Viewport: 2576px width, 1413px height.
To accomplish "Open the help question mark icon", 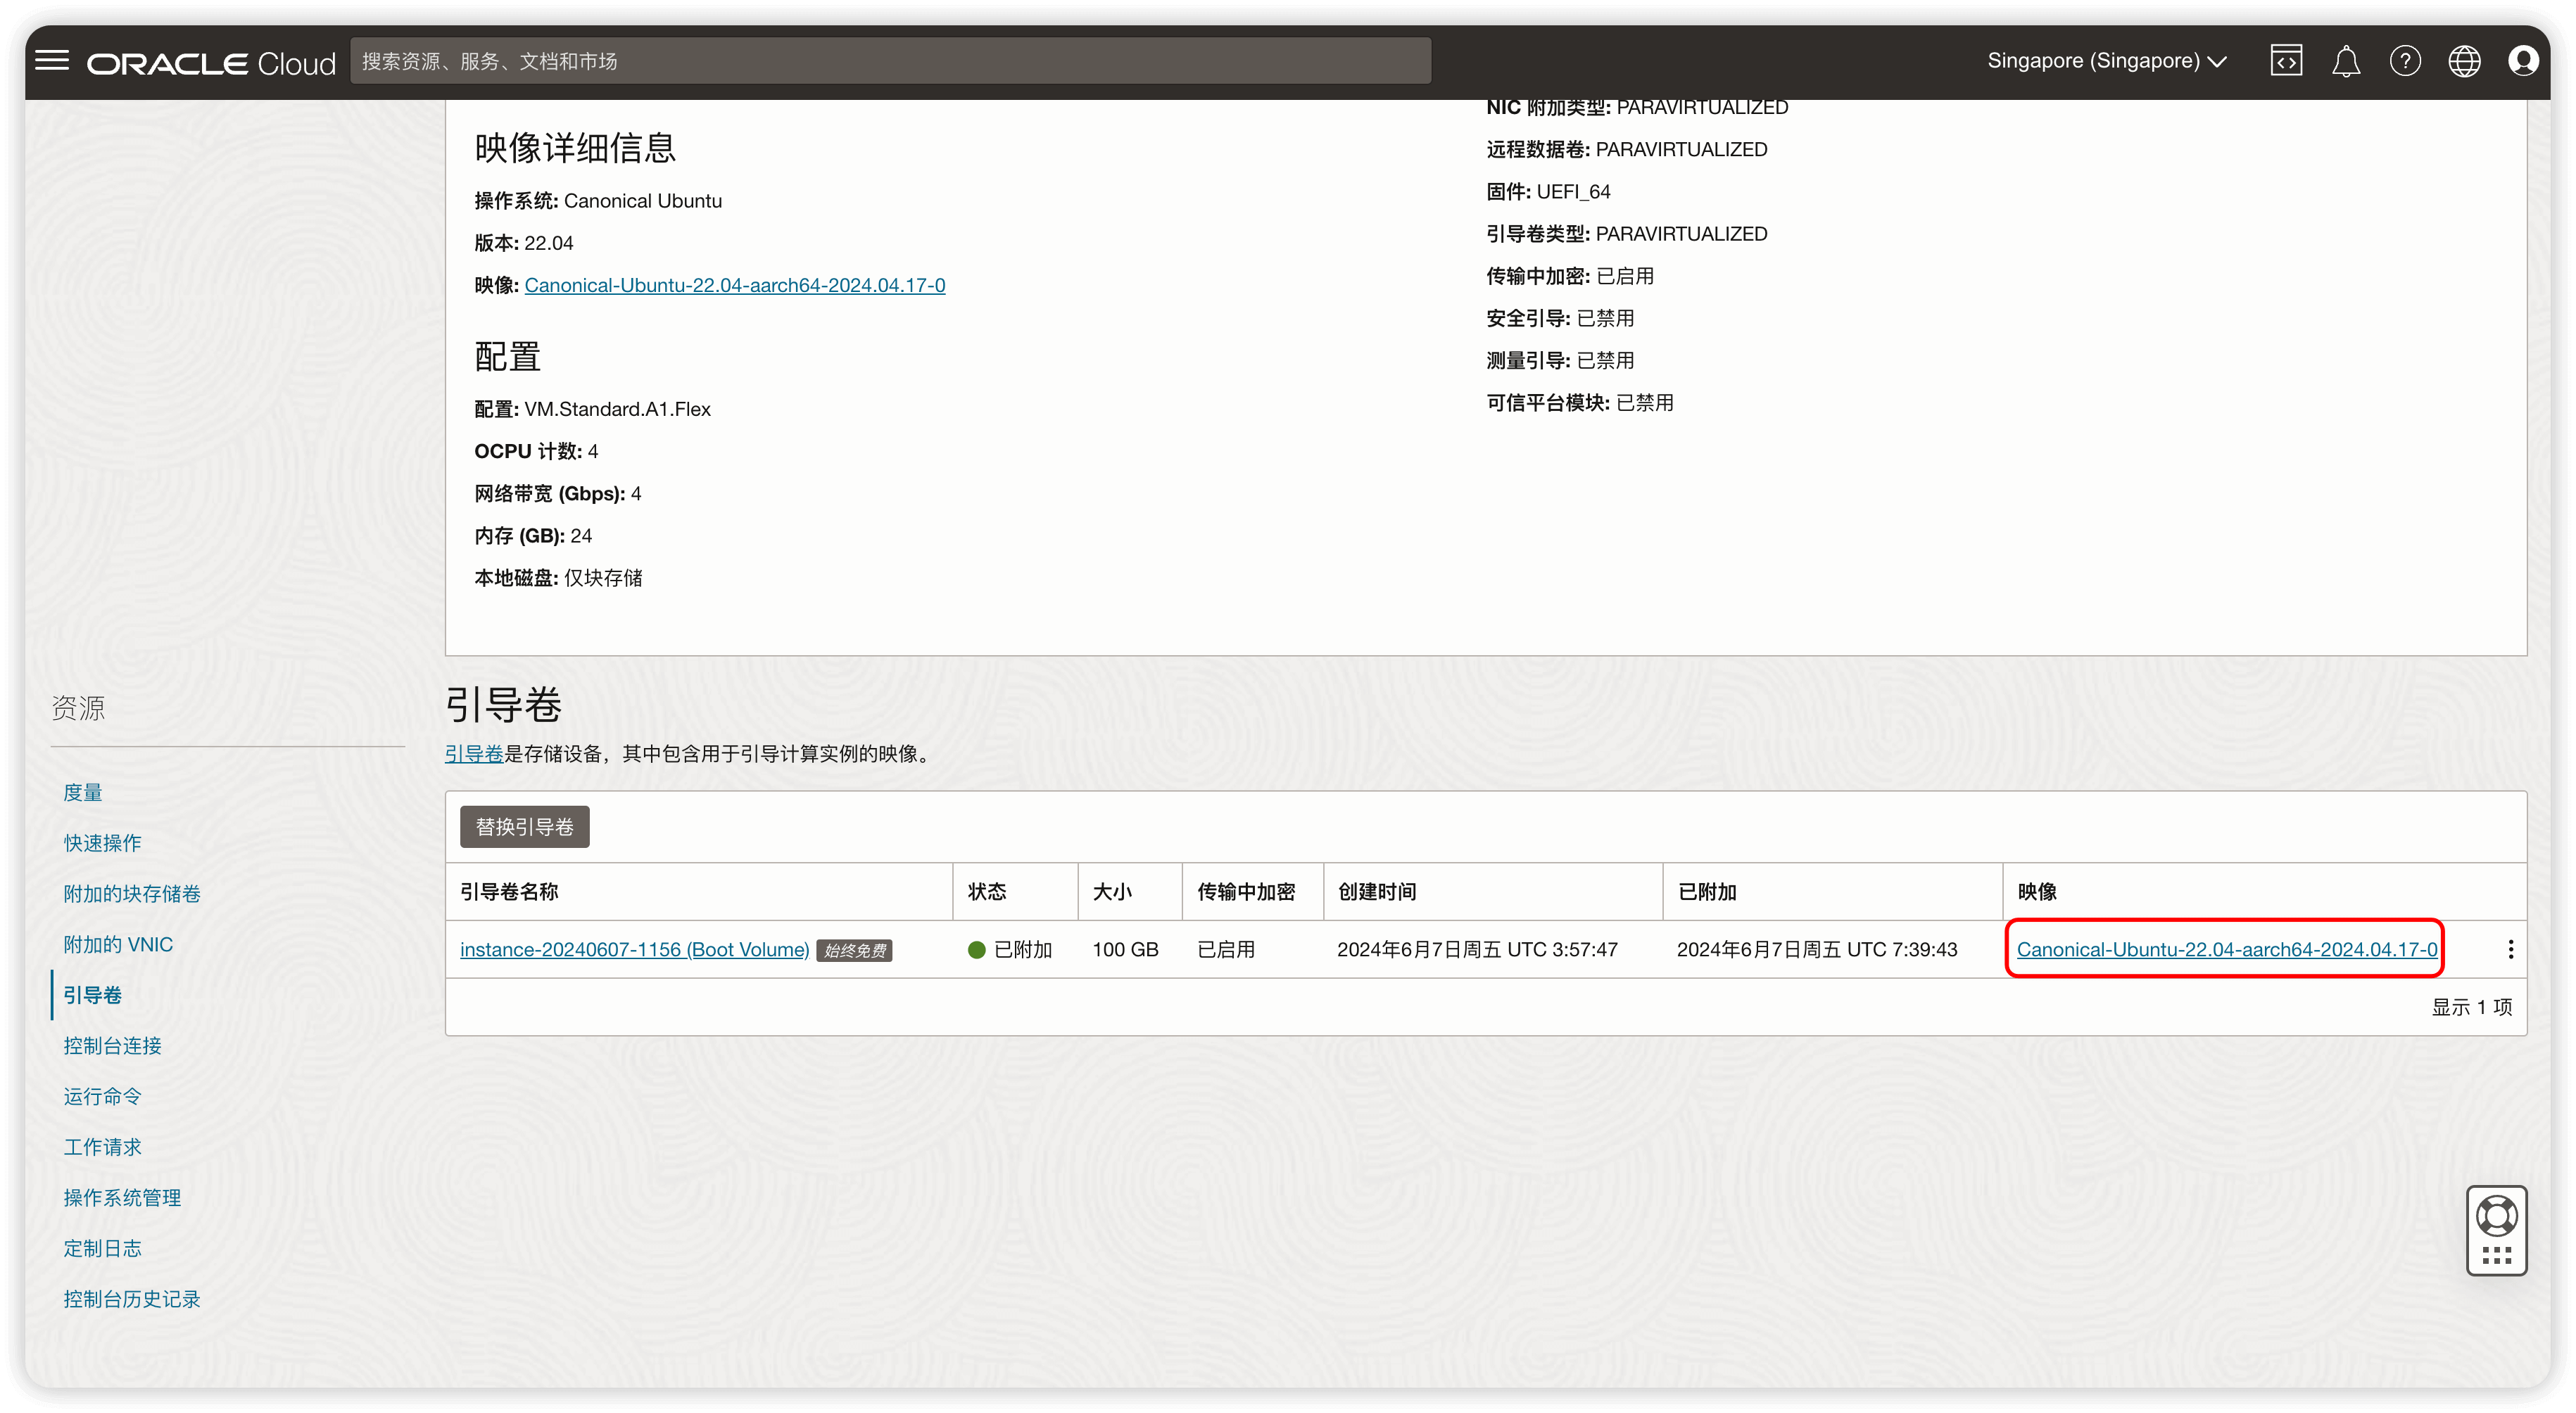I will (2405, 61).
